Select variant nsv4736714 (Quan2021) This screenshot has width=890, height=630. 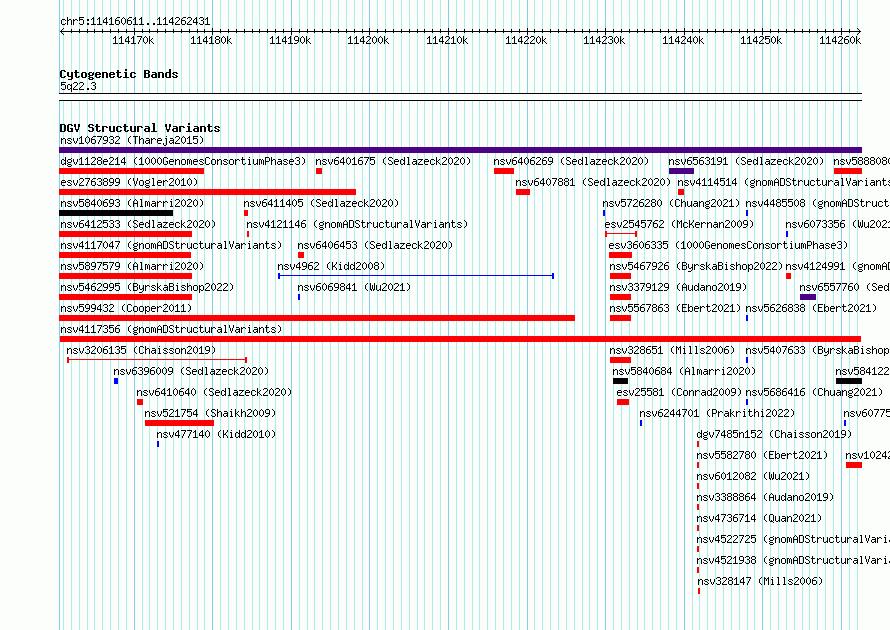759,518
